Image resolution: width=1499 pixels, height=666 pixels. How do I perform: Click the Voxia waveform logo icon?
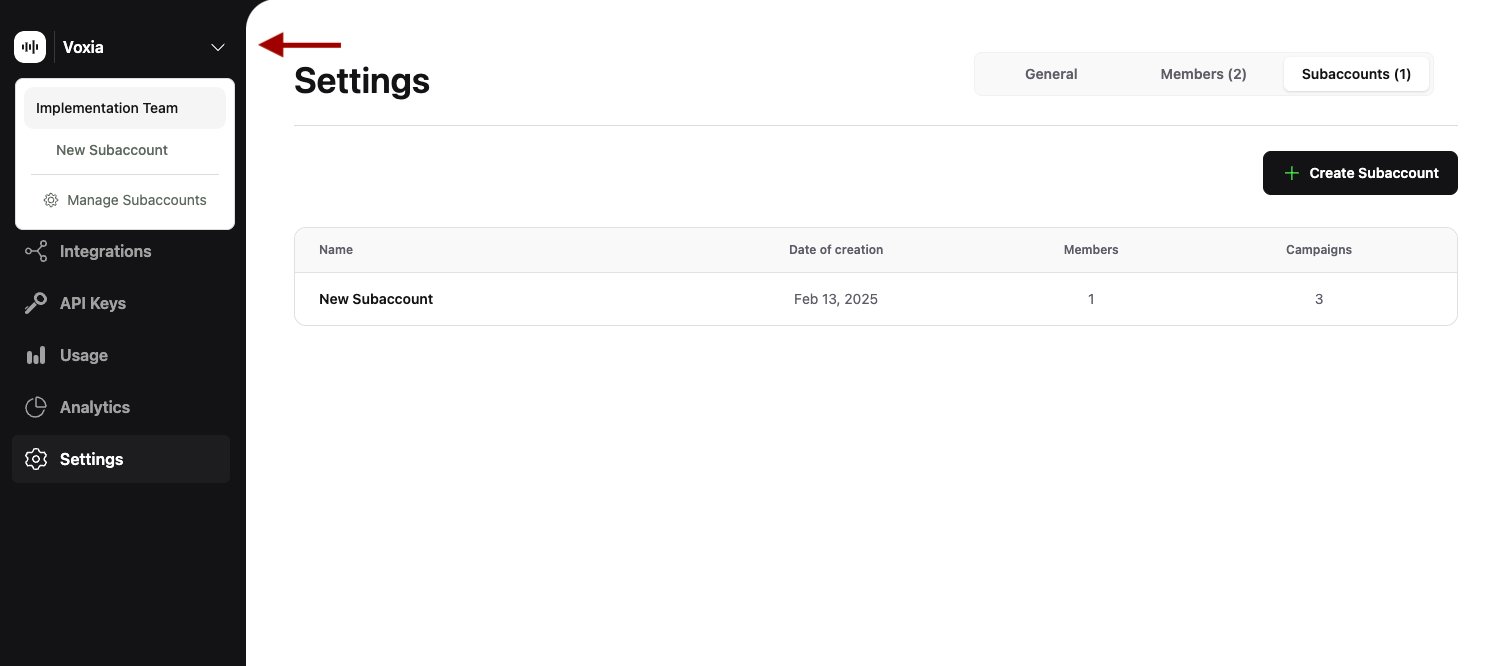coord(29,46)
